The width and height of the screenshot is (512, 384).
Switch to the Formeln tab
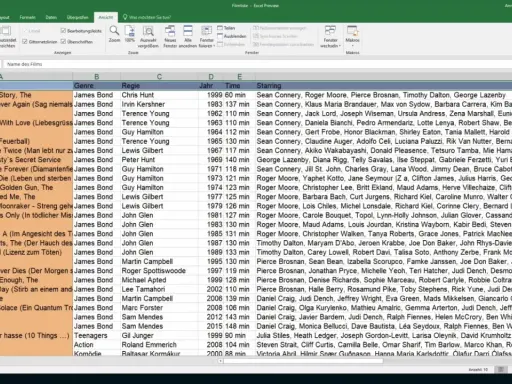27,17
